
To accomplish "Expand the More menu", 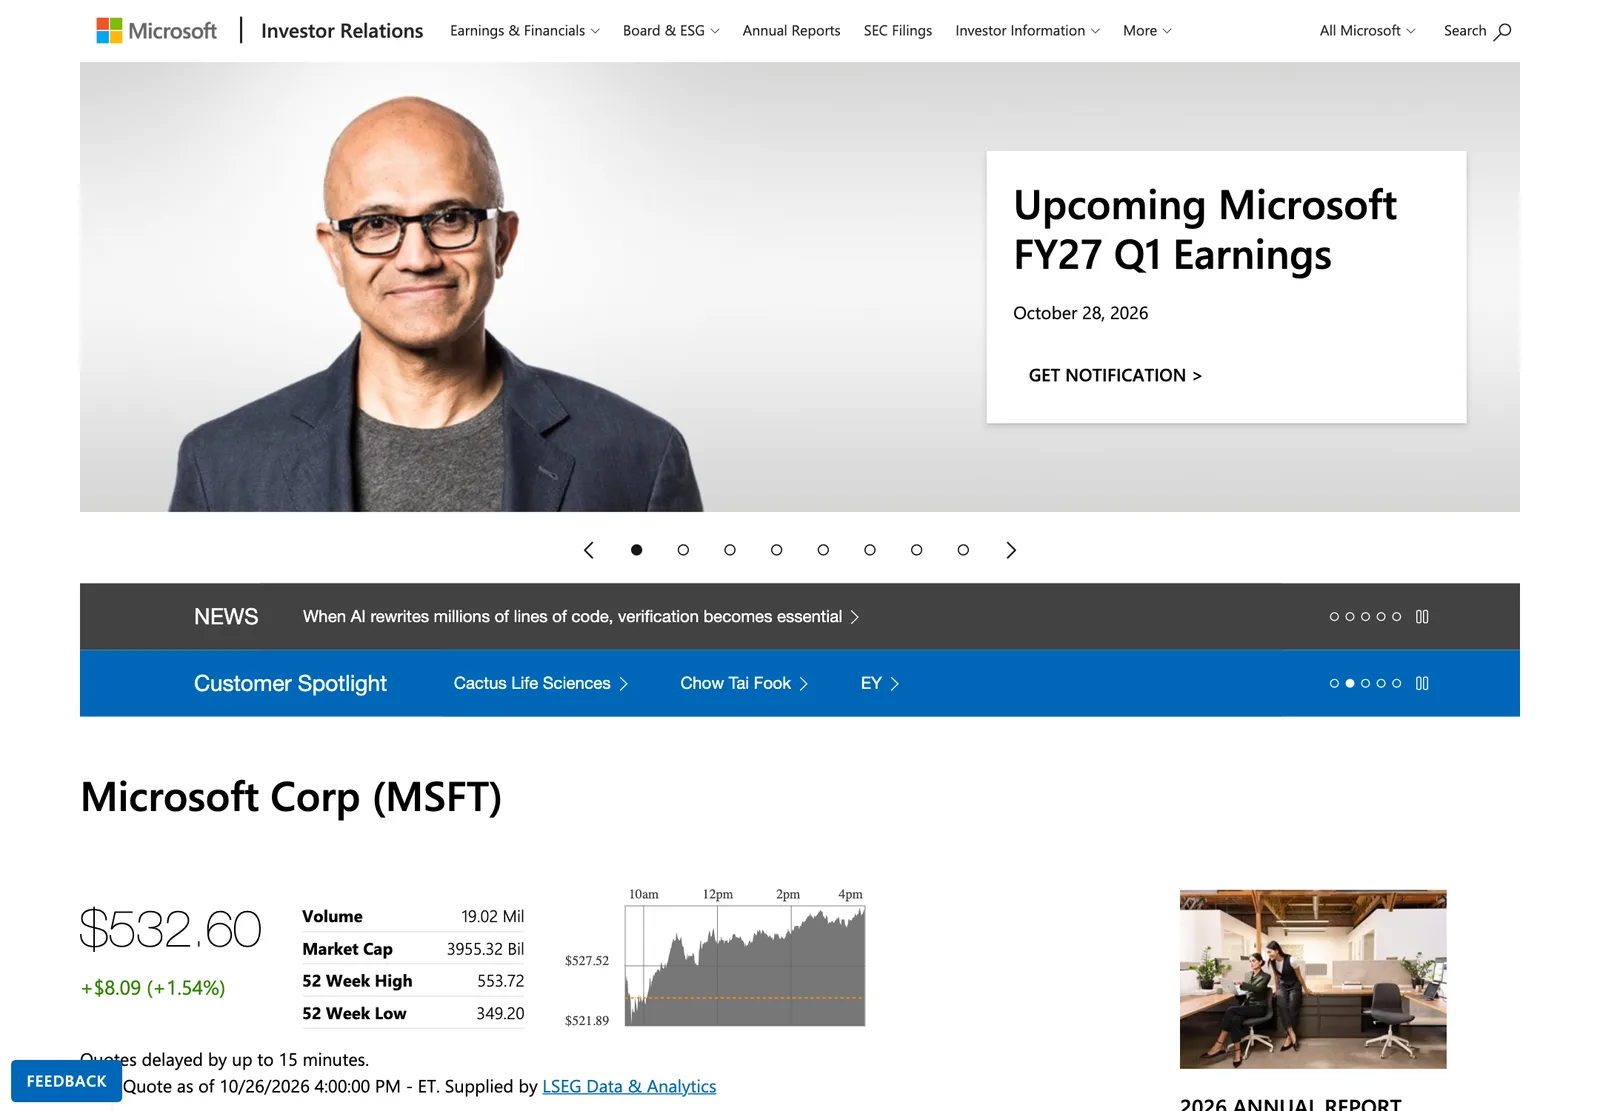I will click(1147, 31).
